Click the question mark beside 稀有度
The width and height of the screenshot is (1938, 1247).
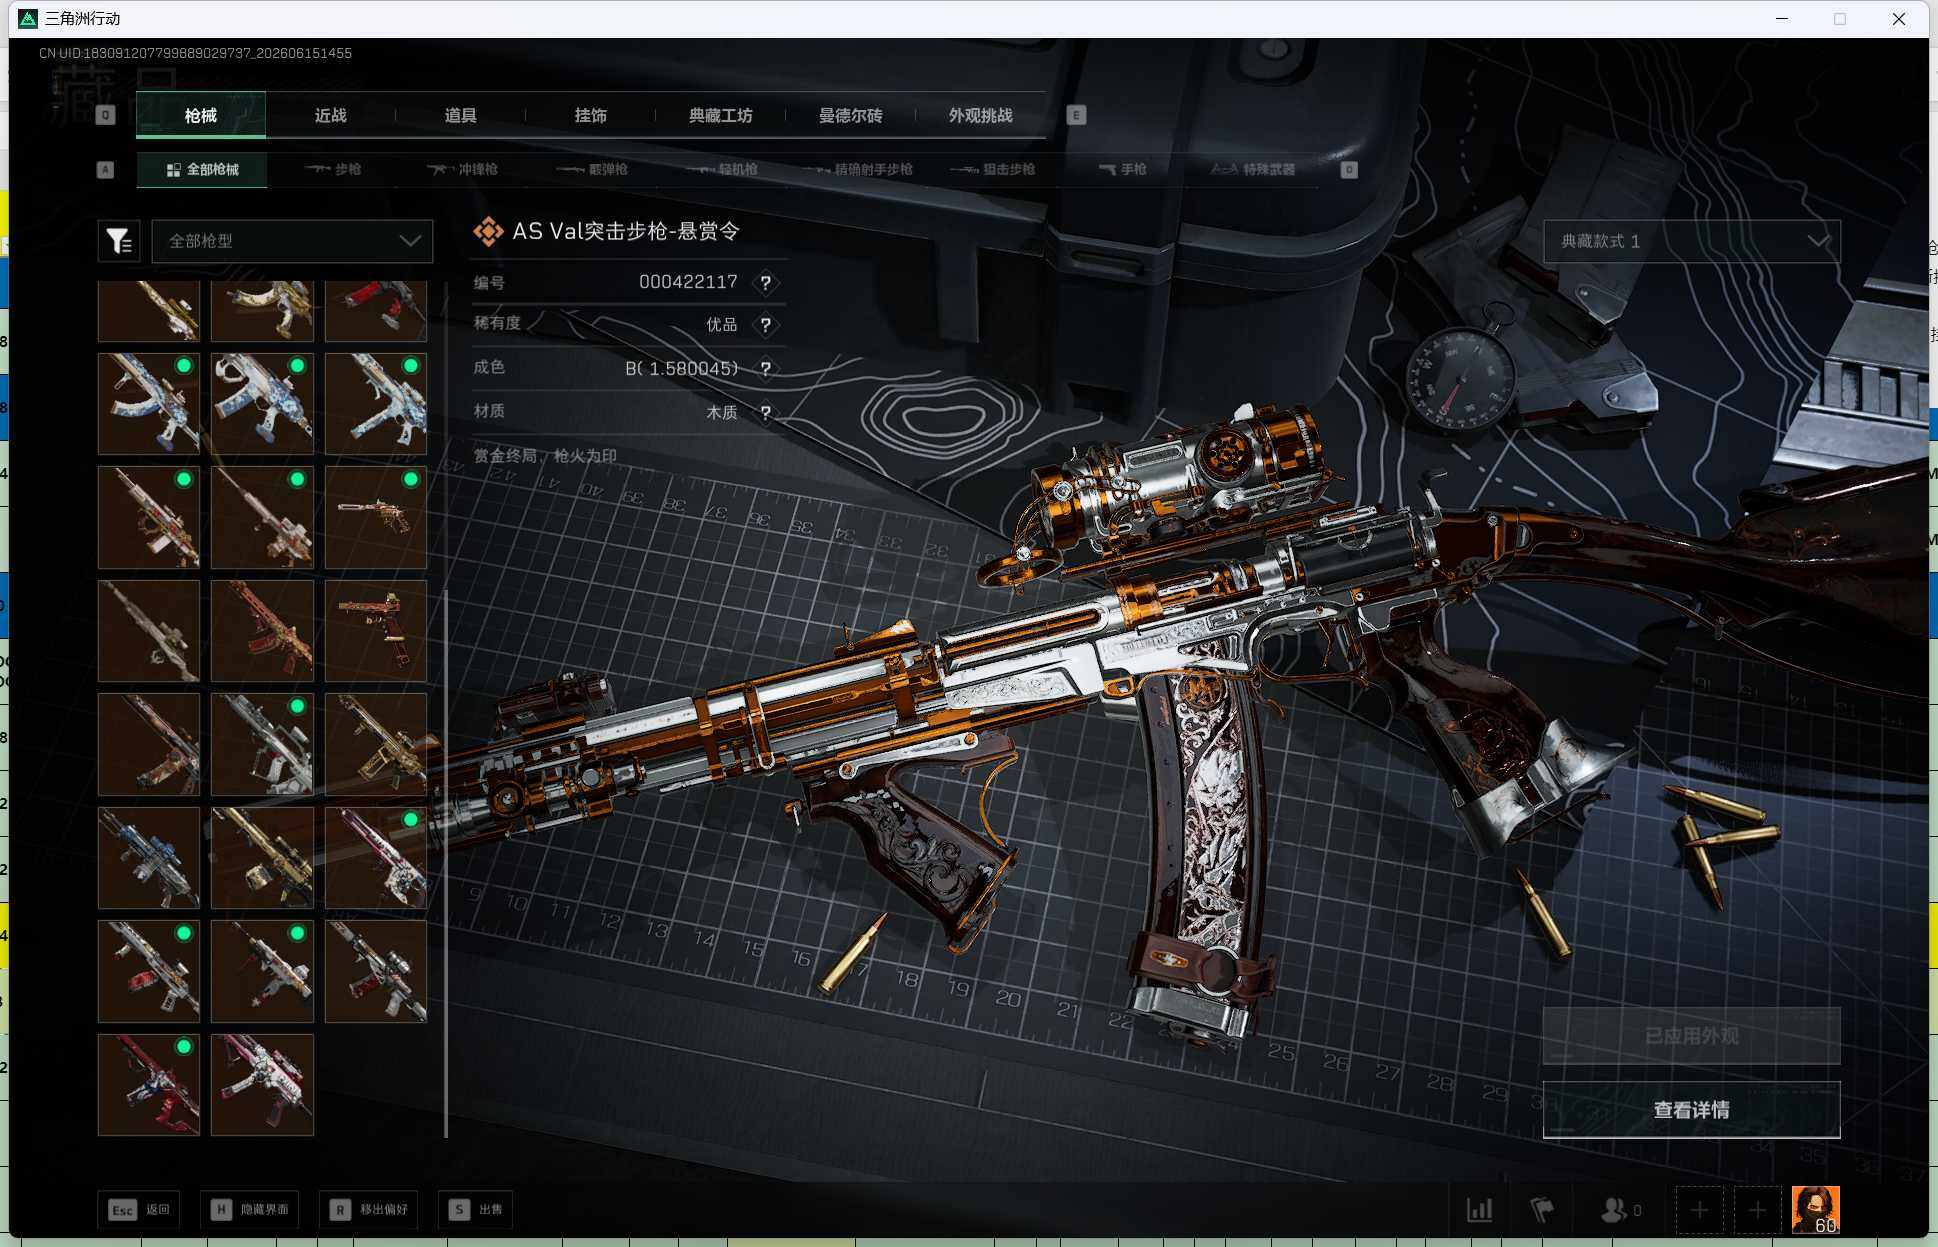766,325
